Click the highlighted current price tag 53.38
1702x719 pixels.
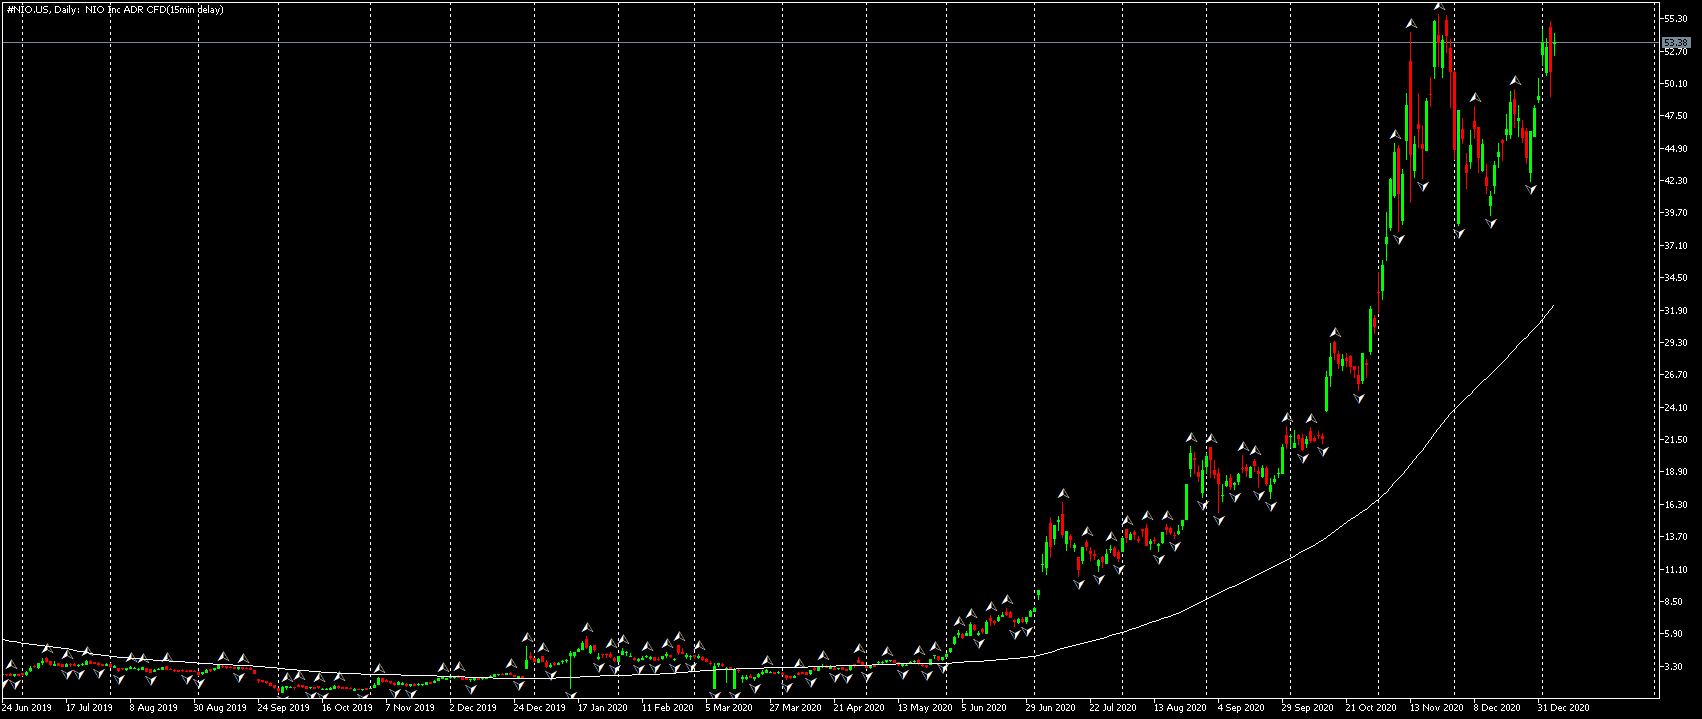1675,43
